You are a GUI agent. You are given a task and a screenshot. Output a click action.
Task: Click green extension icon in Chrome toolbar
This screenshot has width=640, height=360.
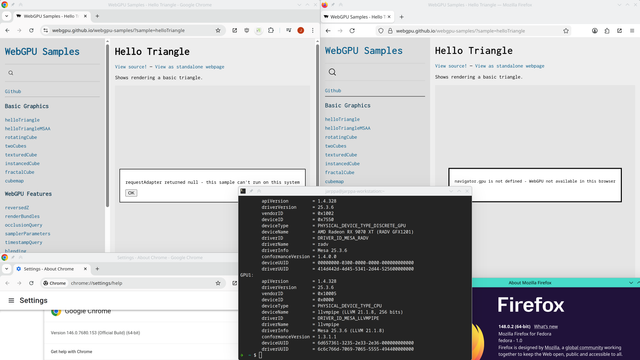pos(259,30)
